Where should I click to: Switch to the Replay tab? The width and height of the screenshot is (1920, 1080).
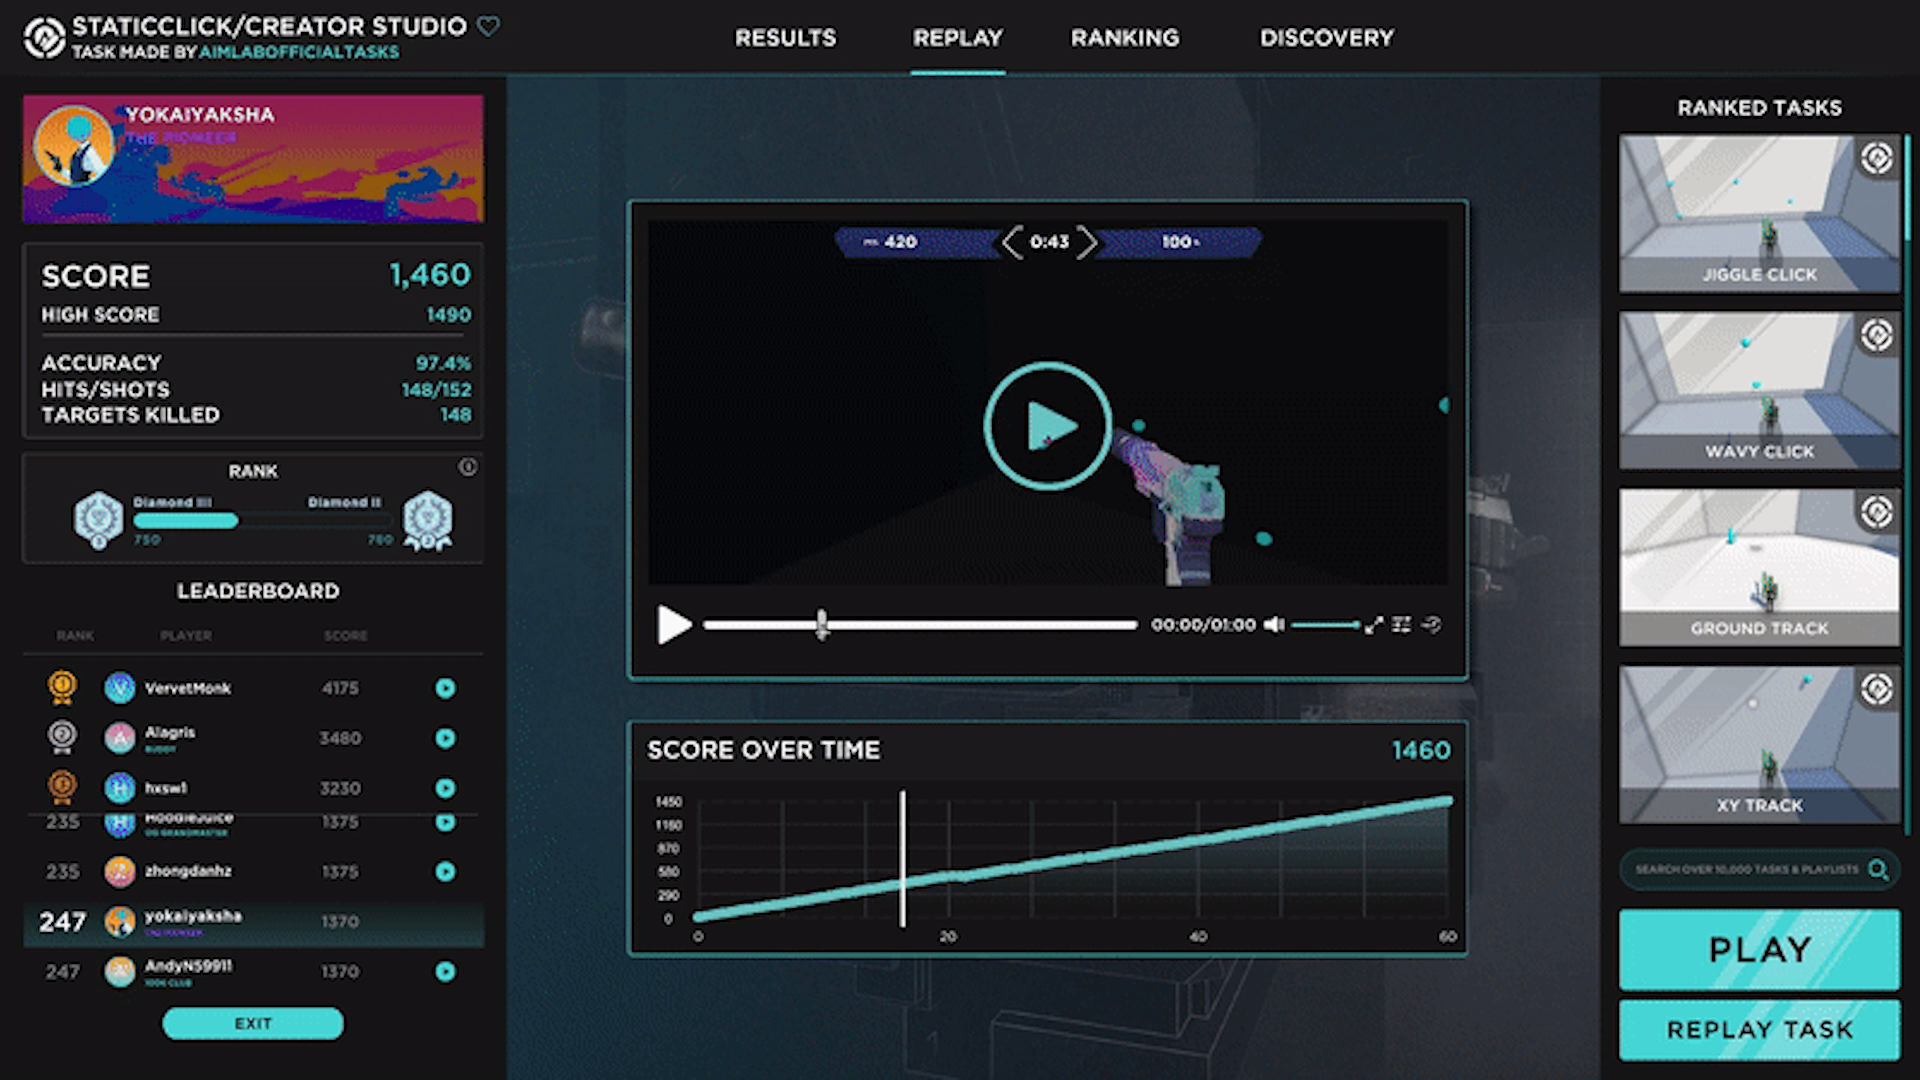coord(957,38)
